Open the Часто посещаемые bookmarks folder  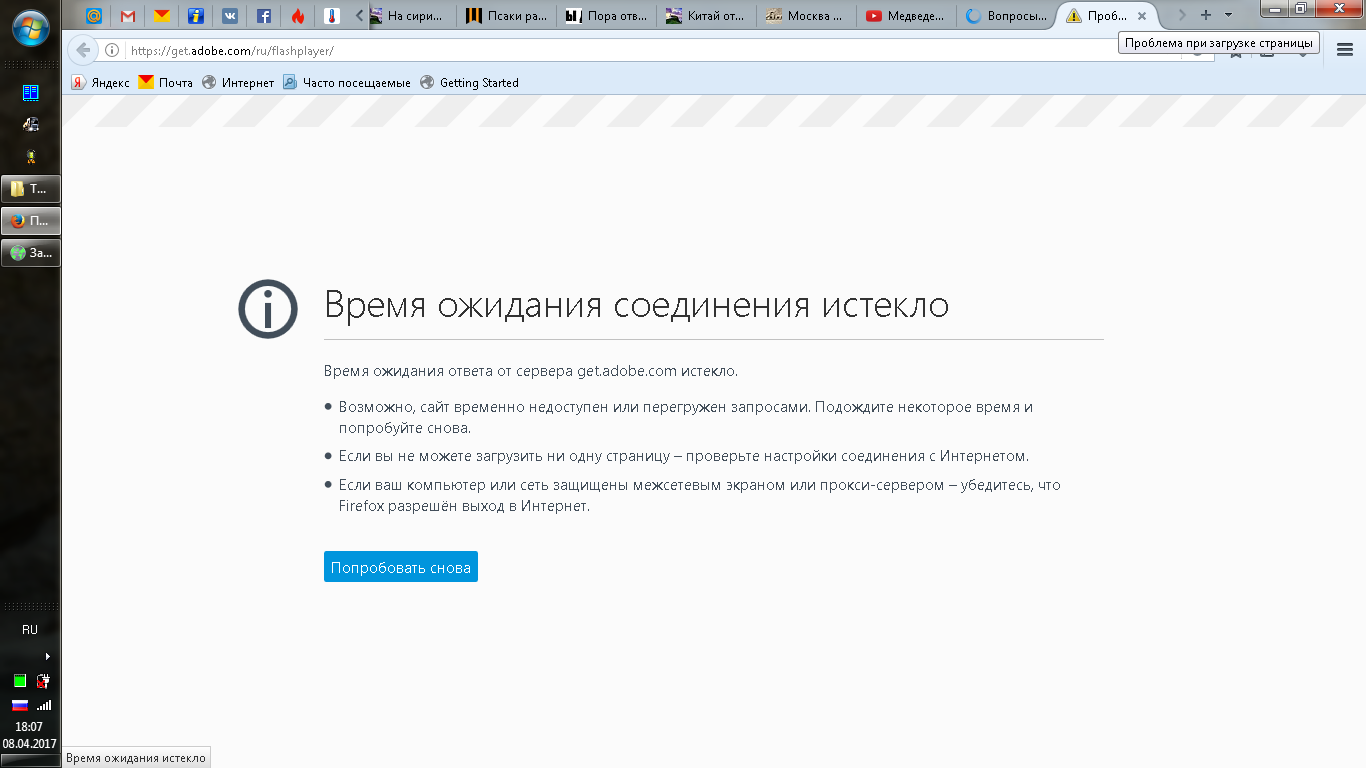(x=346, y=83)
